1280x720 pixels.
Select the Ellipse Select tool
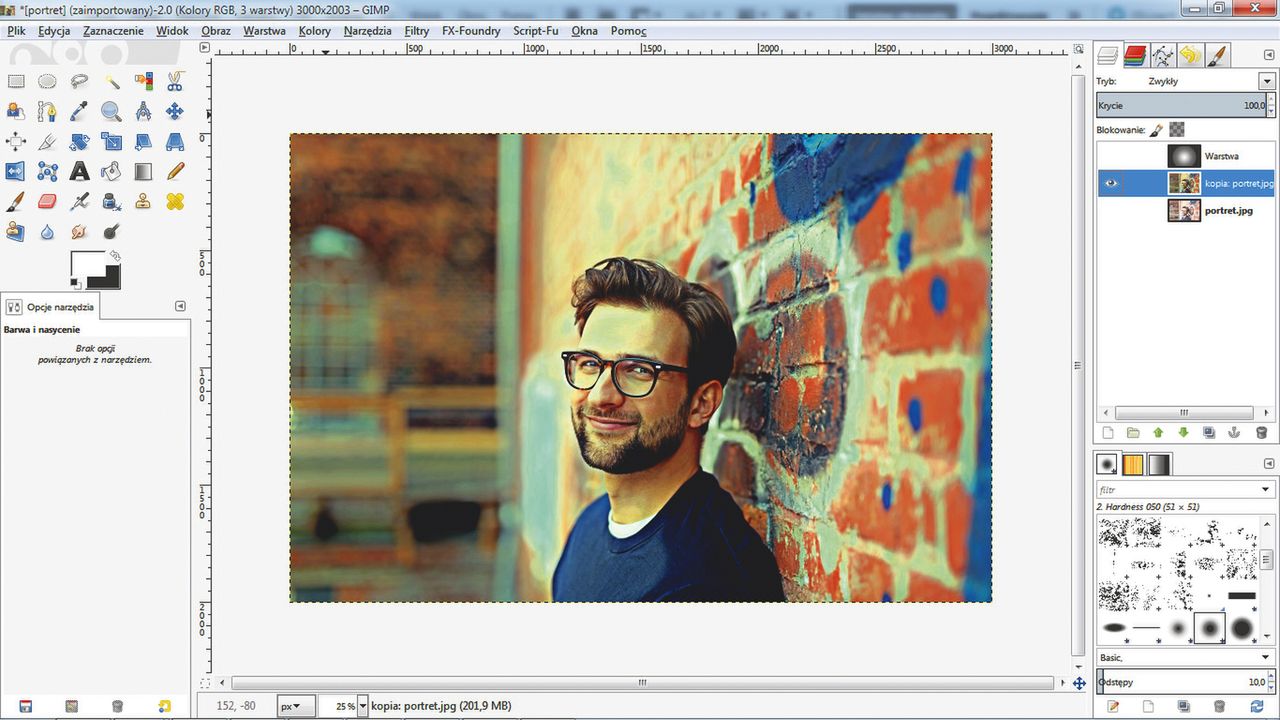point(47,81)
